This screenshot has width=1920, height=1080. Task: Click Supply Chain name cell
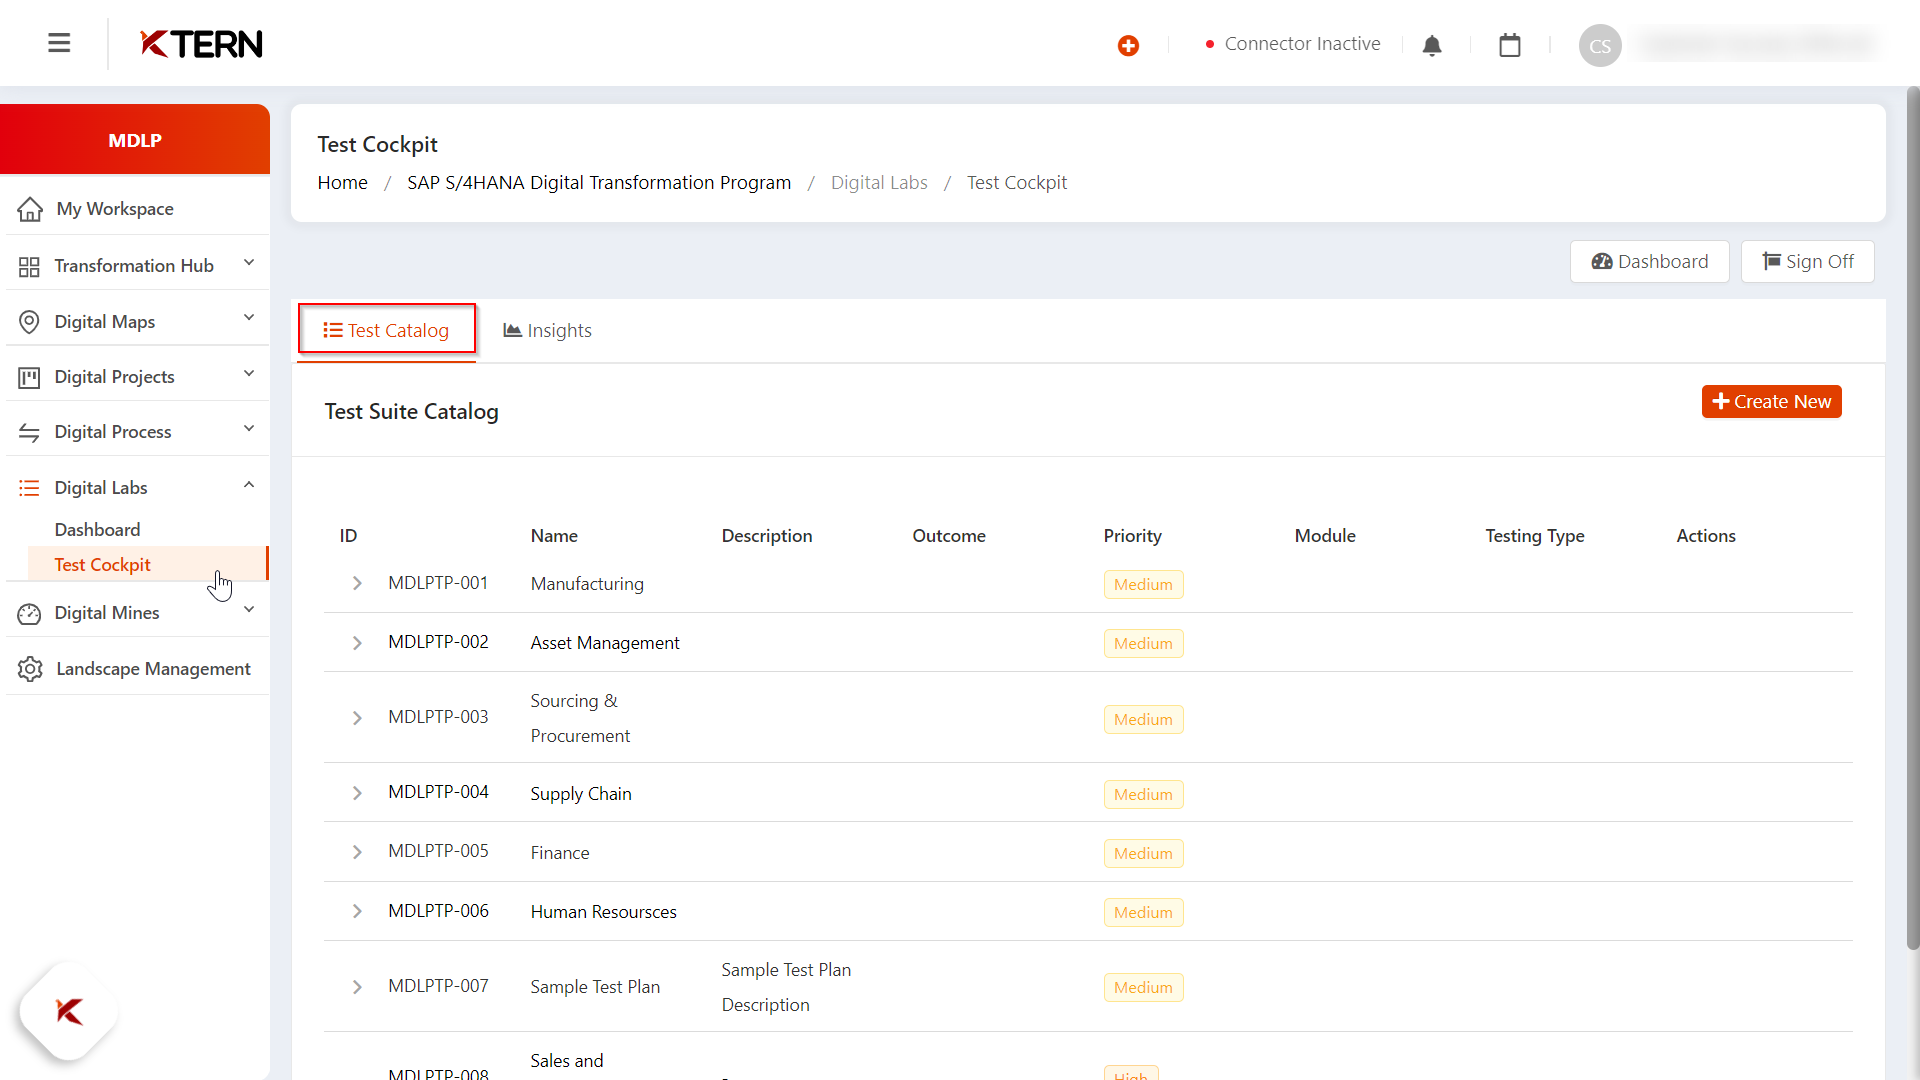(x=581, y=794)
